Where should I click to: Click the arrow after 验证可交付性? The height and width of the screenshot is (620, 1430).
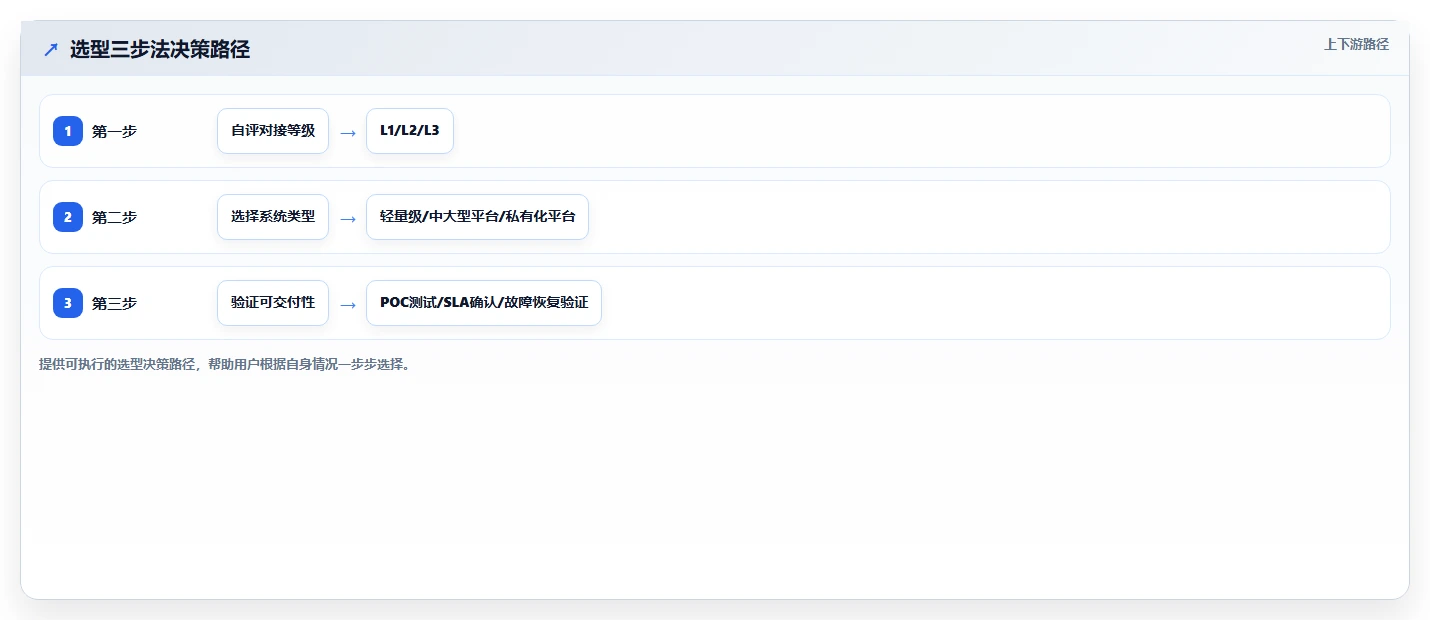pos(348,305)
